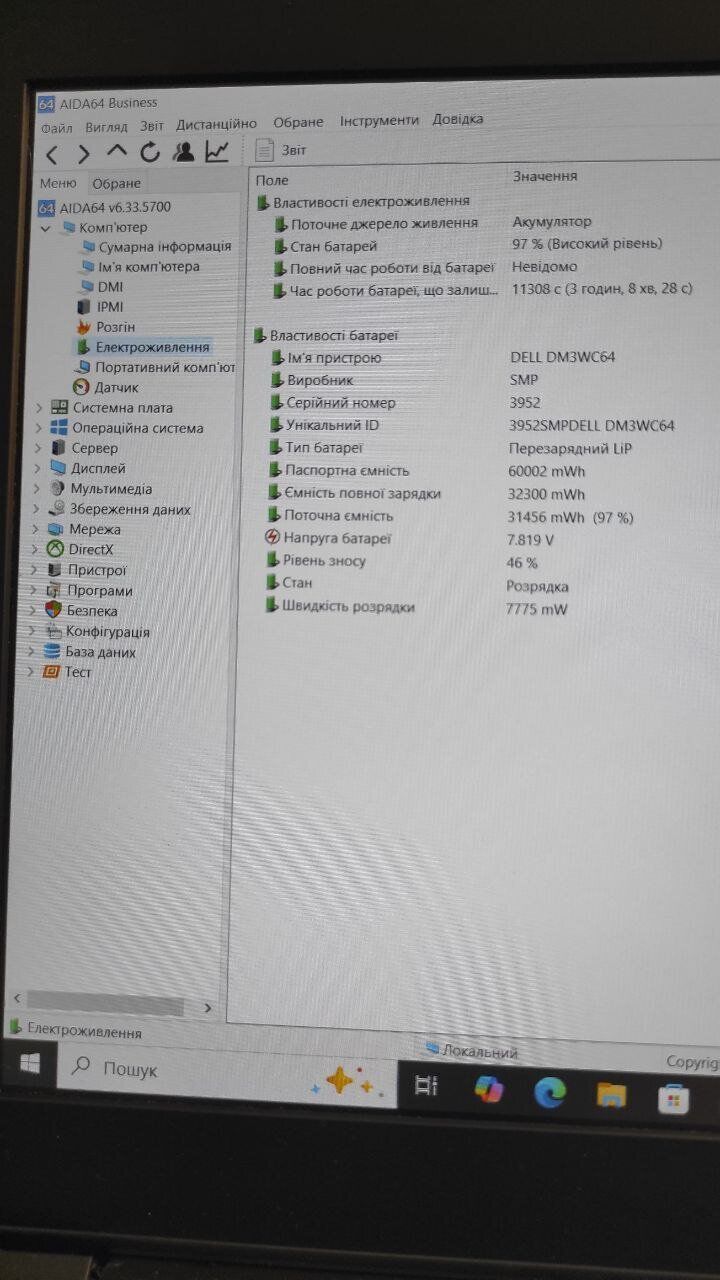720x1280 pixels.
Task: Expand the Системна плата tree node
Action: (39, 408)
